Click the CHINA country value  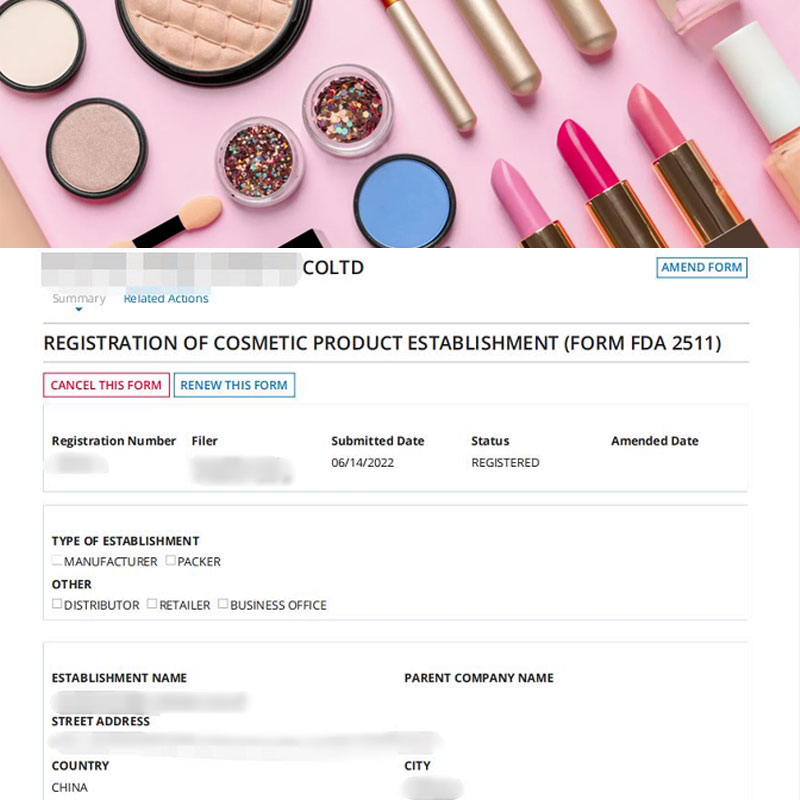click(69, 787)
